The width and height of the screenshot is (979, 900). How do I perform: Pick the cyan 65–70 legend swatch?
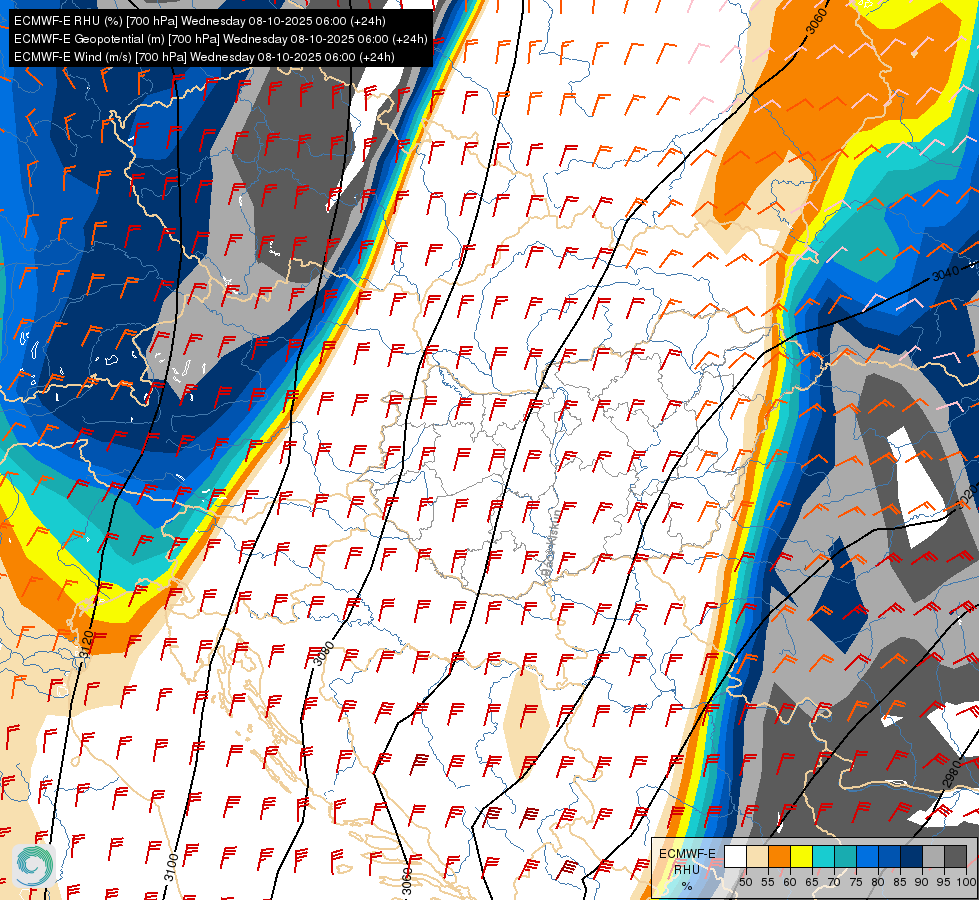(824, 856)
